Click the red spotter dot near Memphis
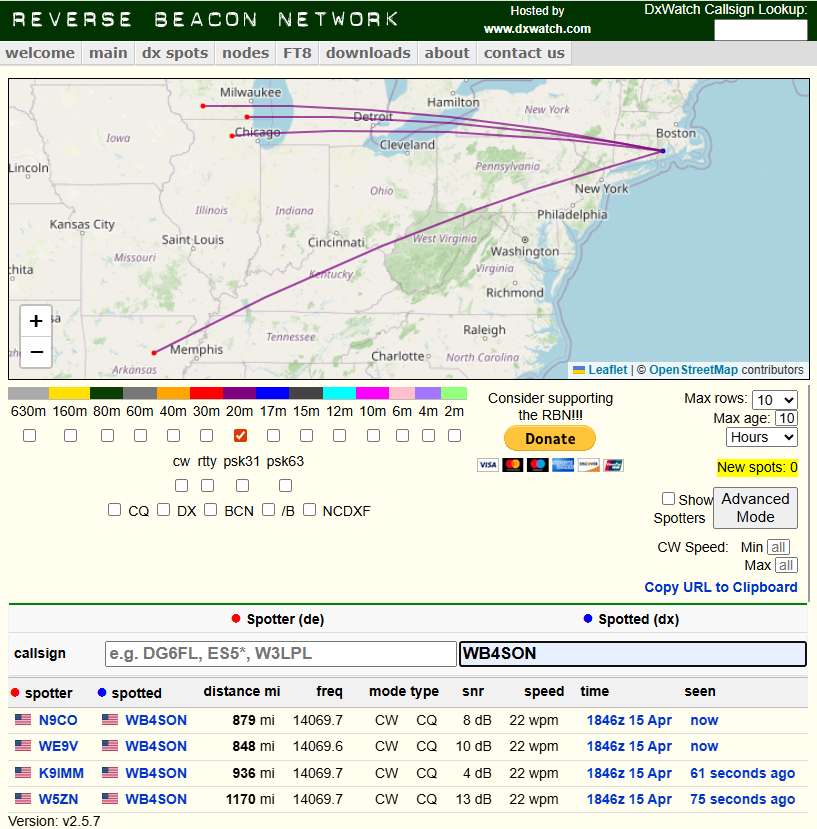Screen dimensions: 817x829 click(154, 353)
